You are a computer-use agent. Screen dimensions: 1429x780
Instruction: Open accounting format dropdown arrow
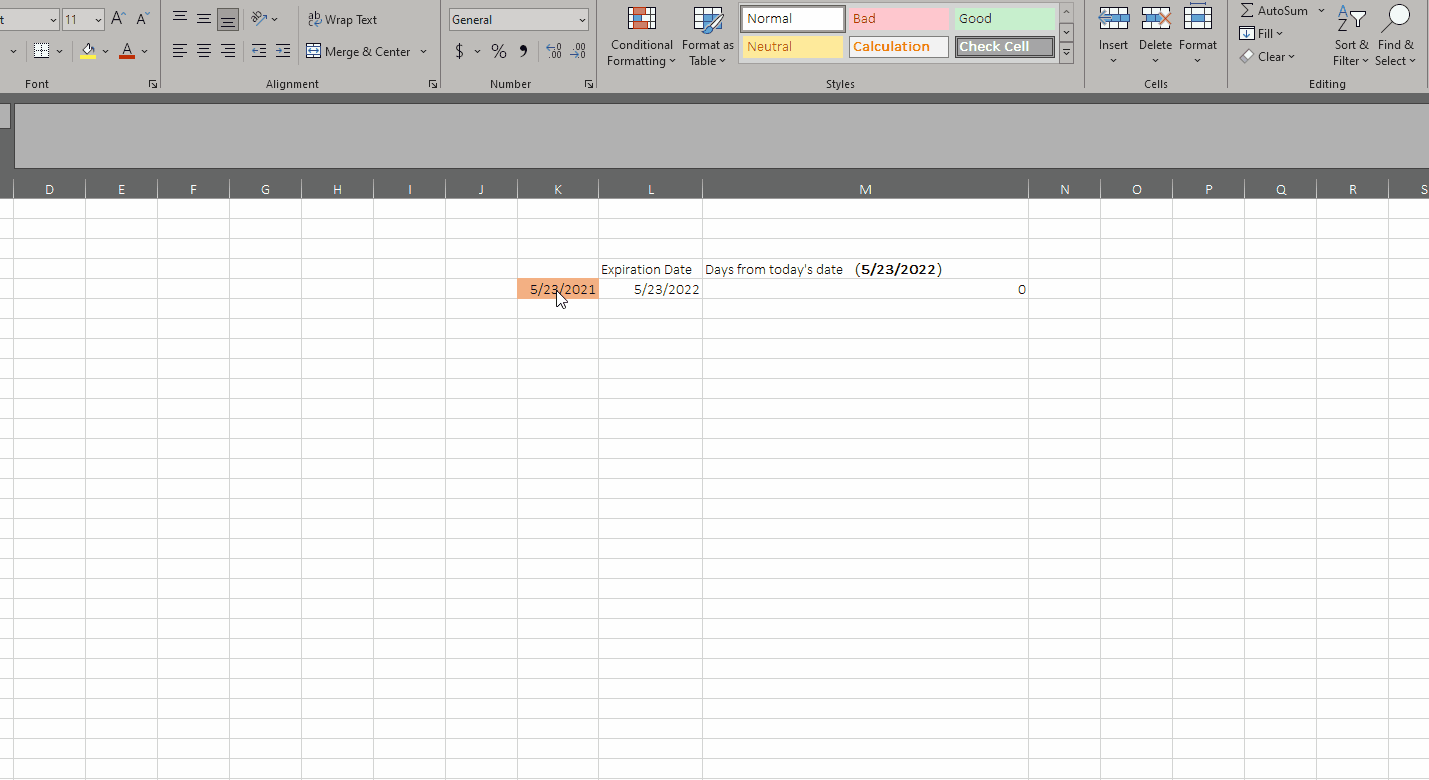click(477, 51)
